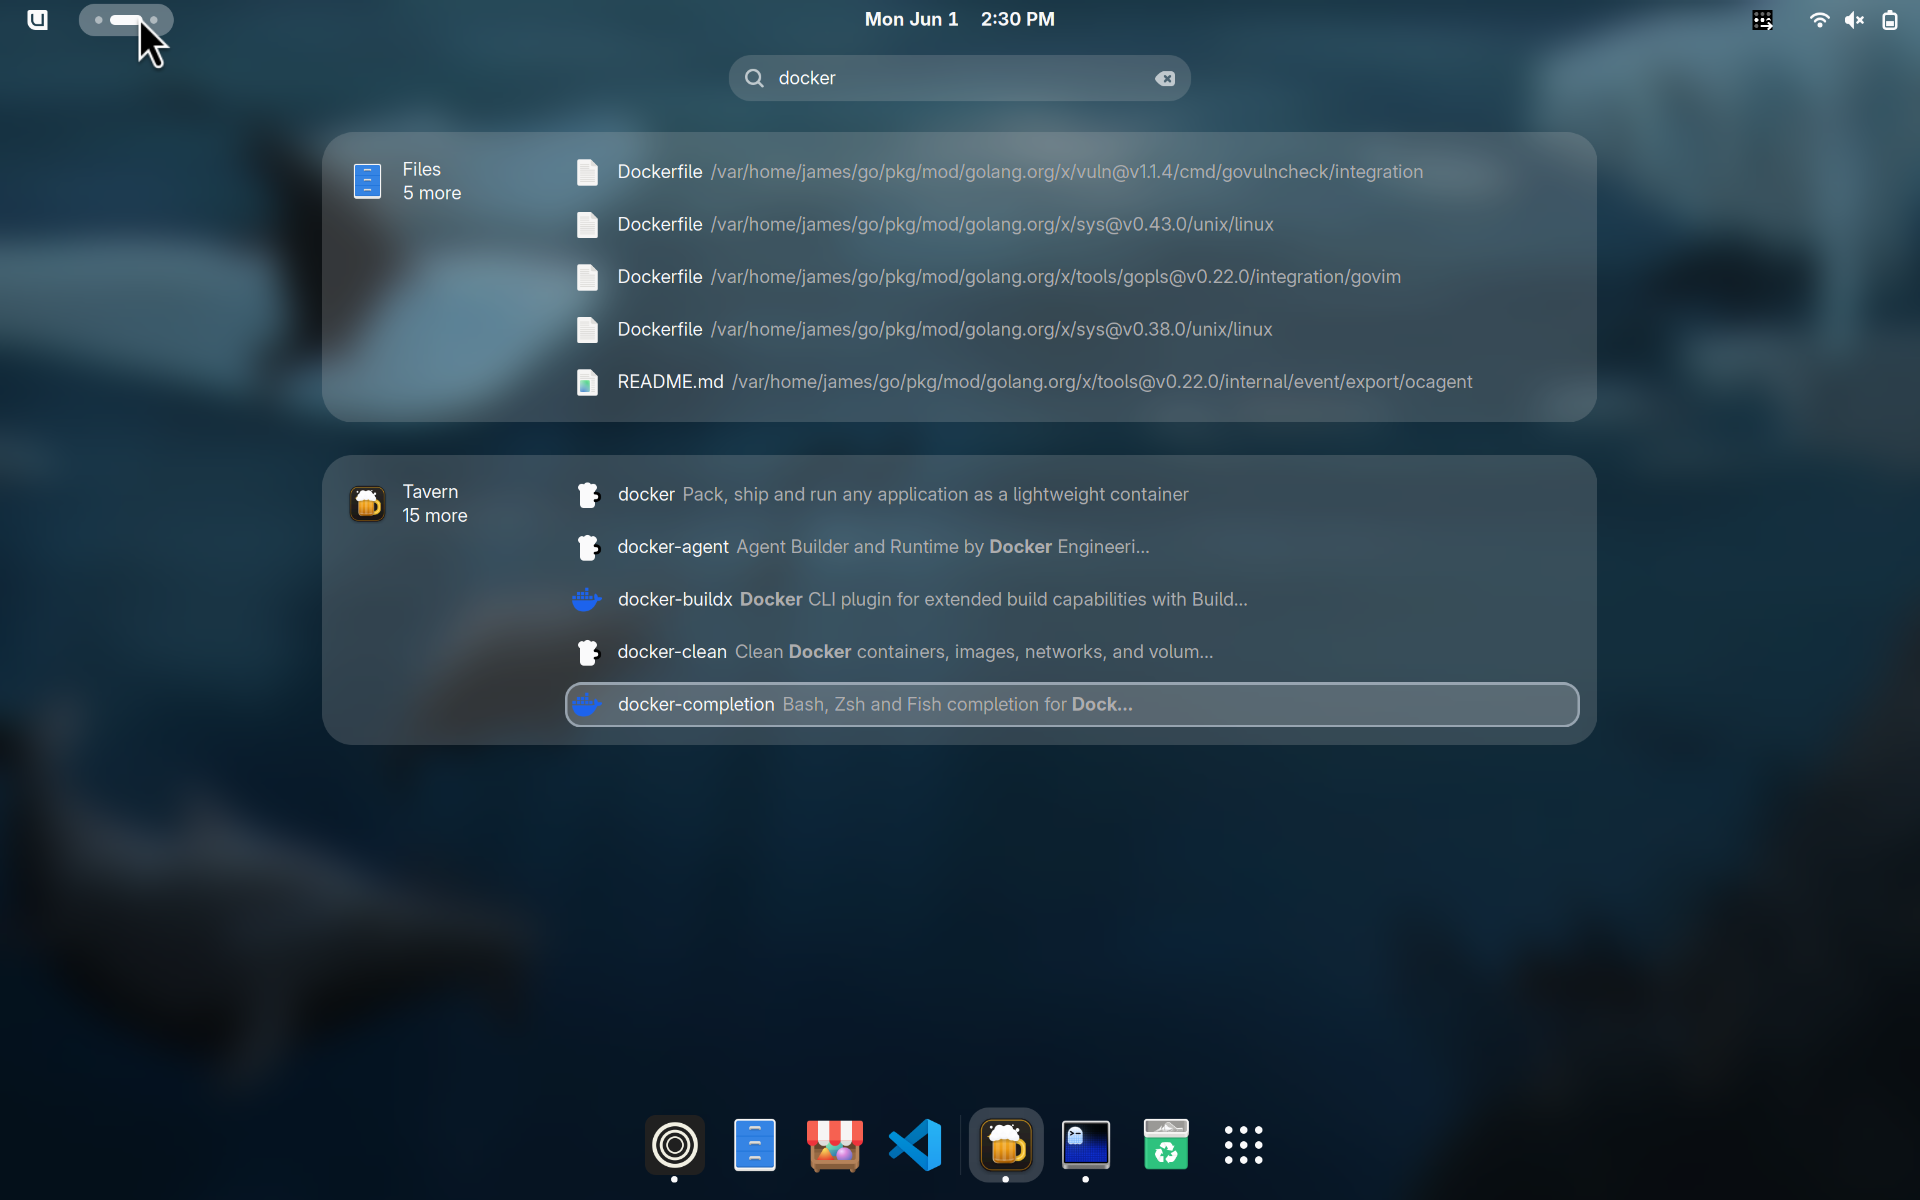Launch Visual Studio Code from dock
The image size is (1920, 1200).
(915, 1145)
